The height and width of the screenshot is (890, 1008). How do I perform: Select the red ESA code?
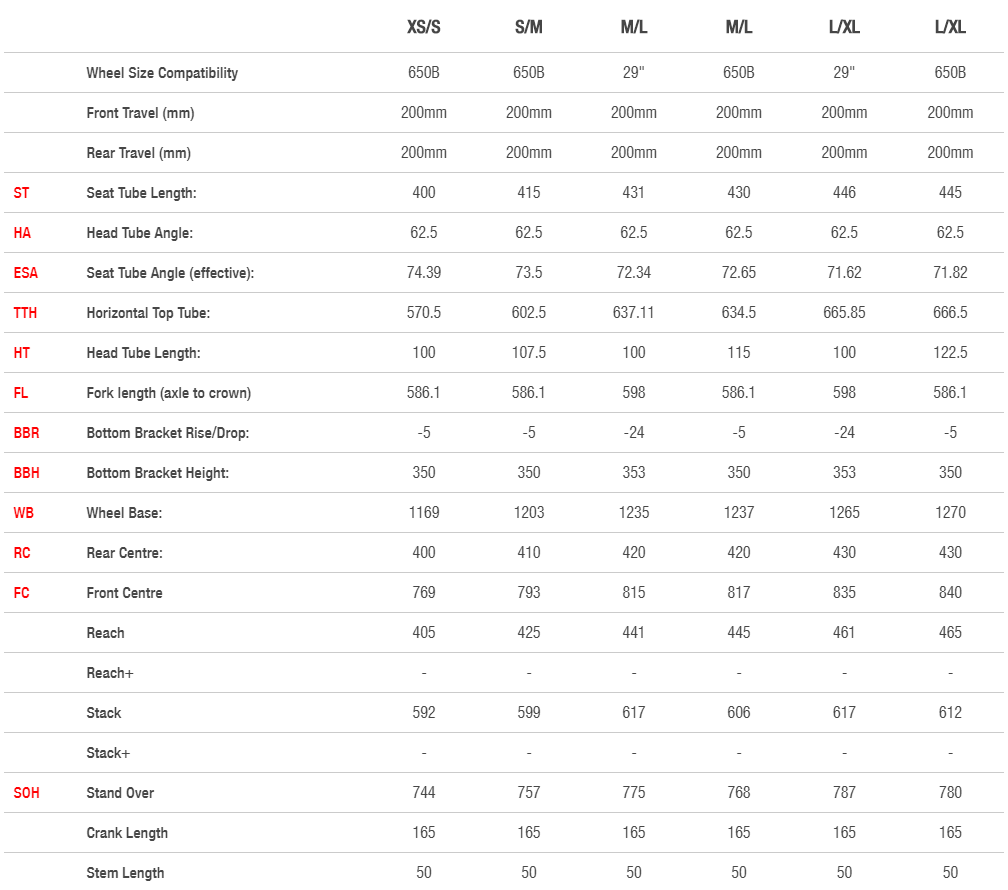tap(26, 273)
